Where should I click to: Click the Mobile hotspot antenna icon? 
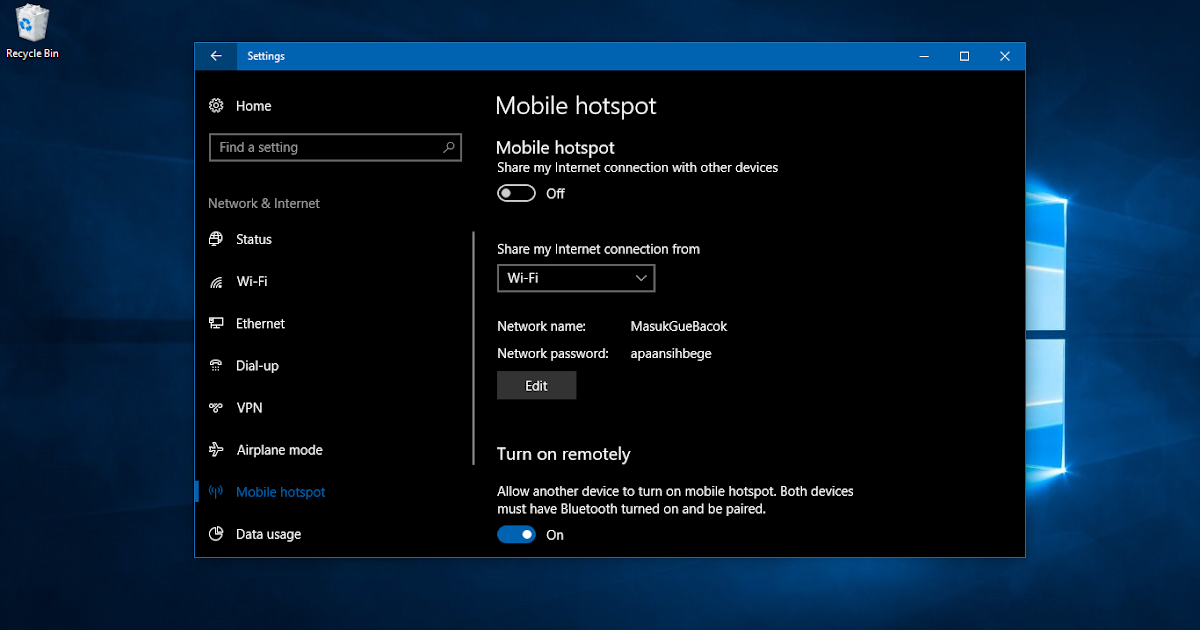pyautogui.click(x=216, y=492)
